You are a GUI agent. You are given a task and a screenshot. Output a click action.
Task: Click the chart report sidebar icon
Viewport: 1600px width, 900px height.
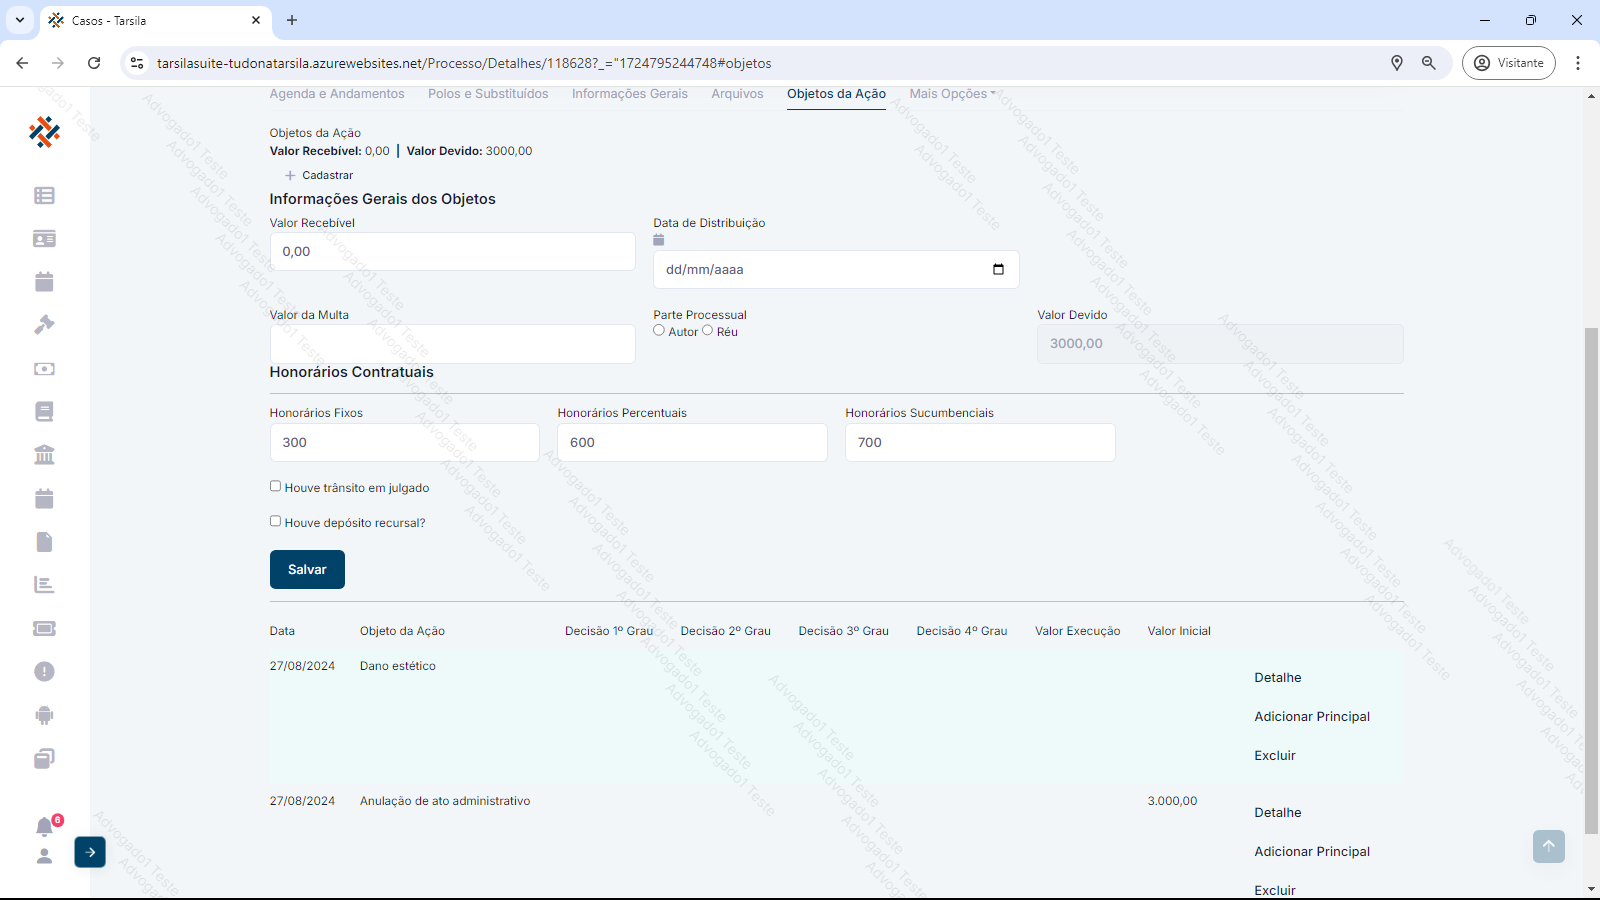tap(44, 585)
